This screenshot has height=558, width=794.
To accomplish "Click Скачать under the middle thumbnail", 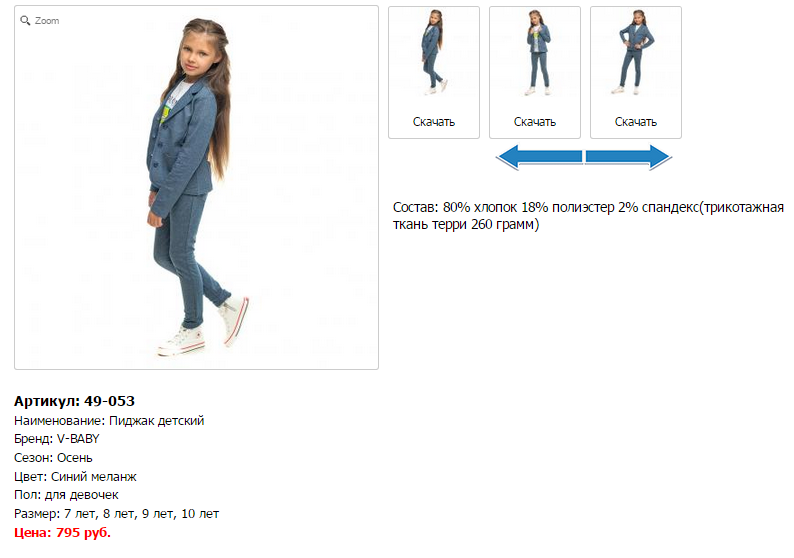I will pyautogui.click(x=535, y=122).
